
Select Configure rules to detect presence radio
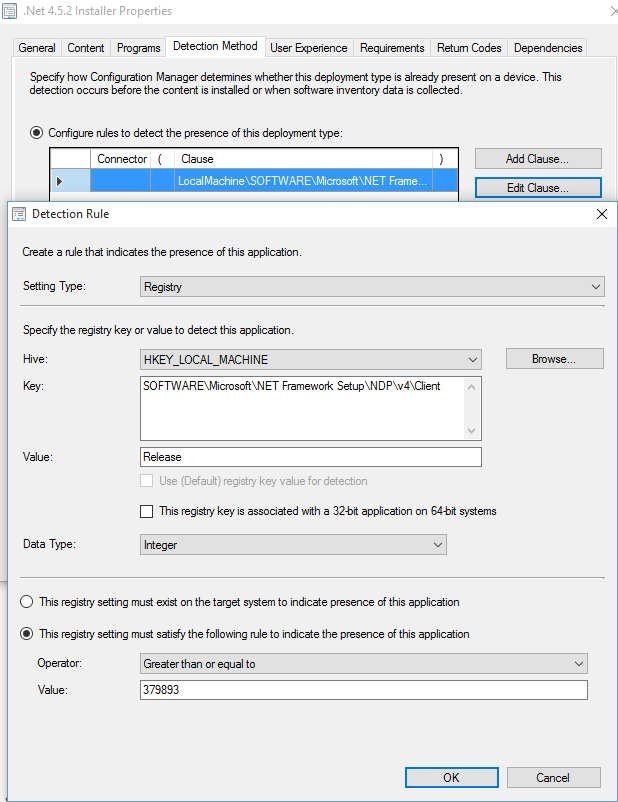[x=36, y=133]
